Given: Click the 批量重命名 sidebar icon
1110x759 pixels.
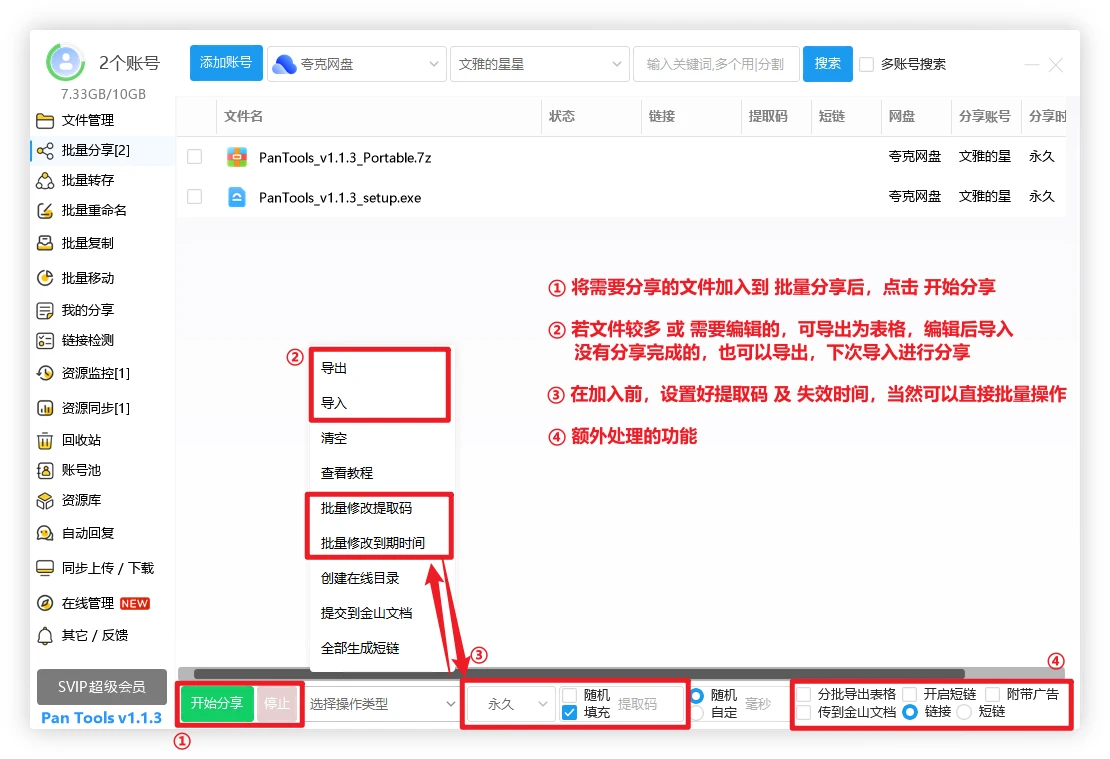Looking at the screenshot, I should point(44,211).
